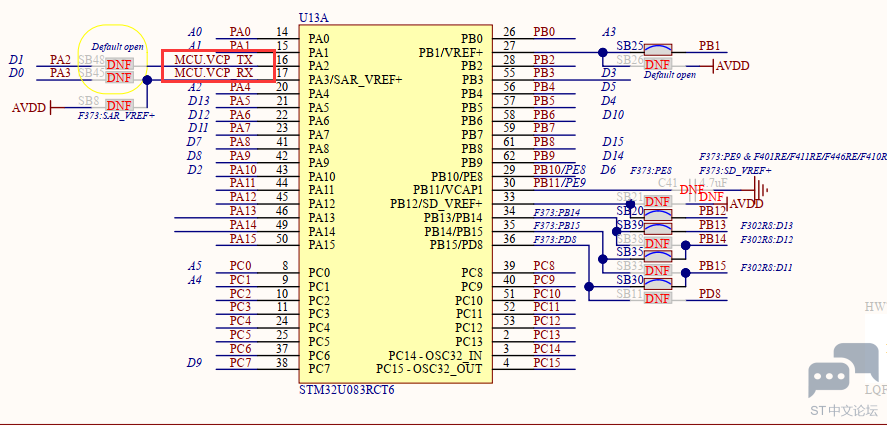Click the AVDD power port left of SB8
887x426 pixels.
pos(33,107)
